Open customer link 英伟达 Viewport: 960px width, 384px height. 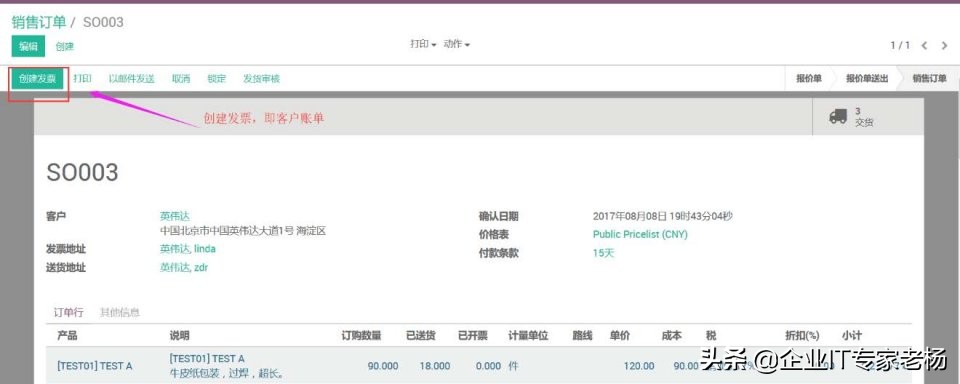pos(175,216)
